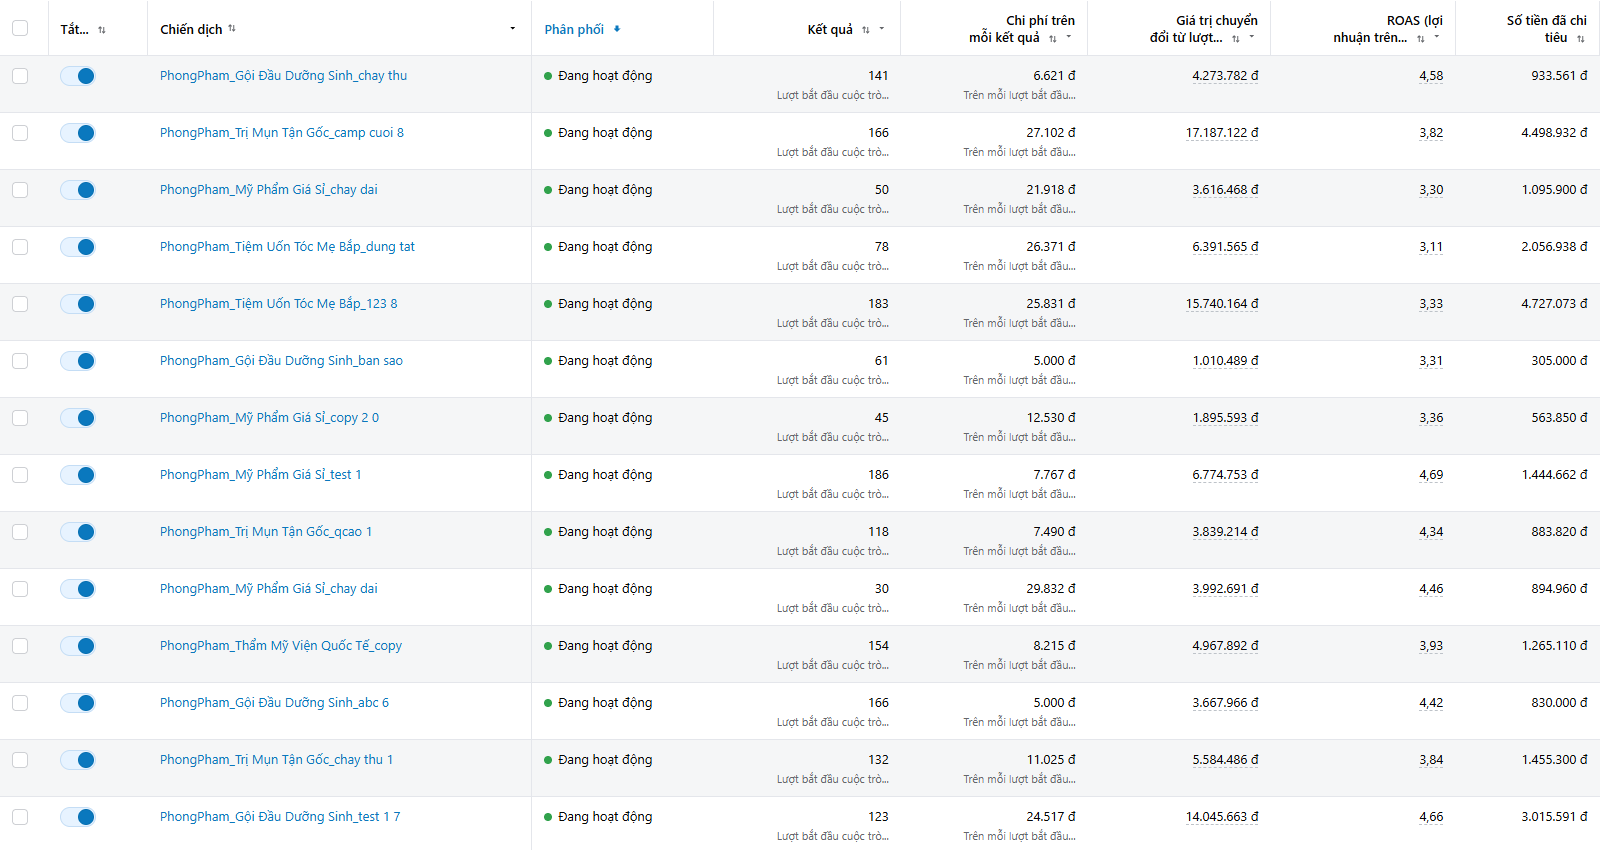This screenshot has height=850, width=1600.
Task: Click the ROAS value 4,69
Action: 1431,475
